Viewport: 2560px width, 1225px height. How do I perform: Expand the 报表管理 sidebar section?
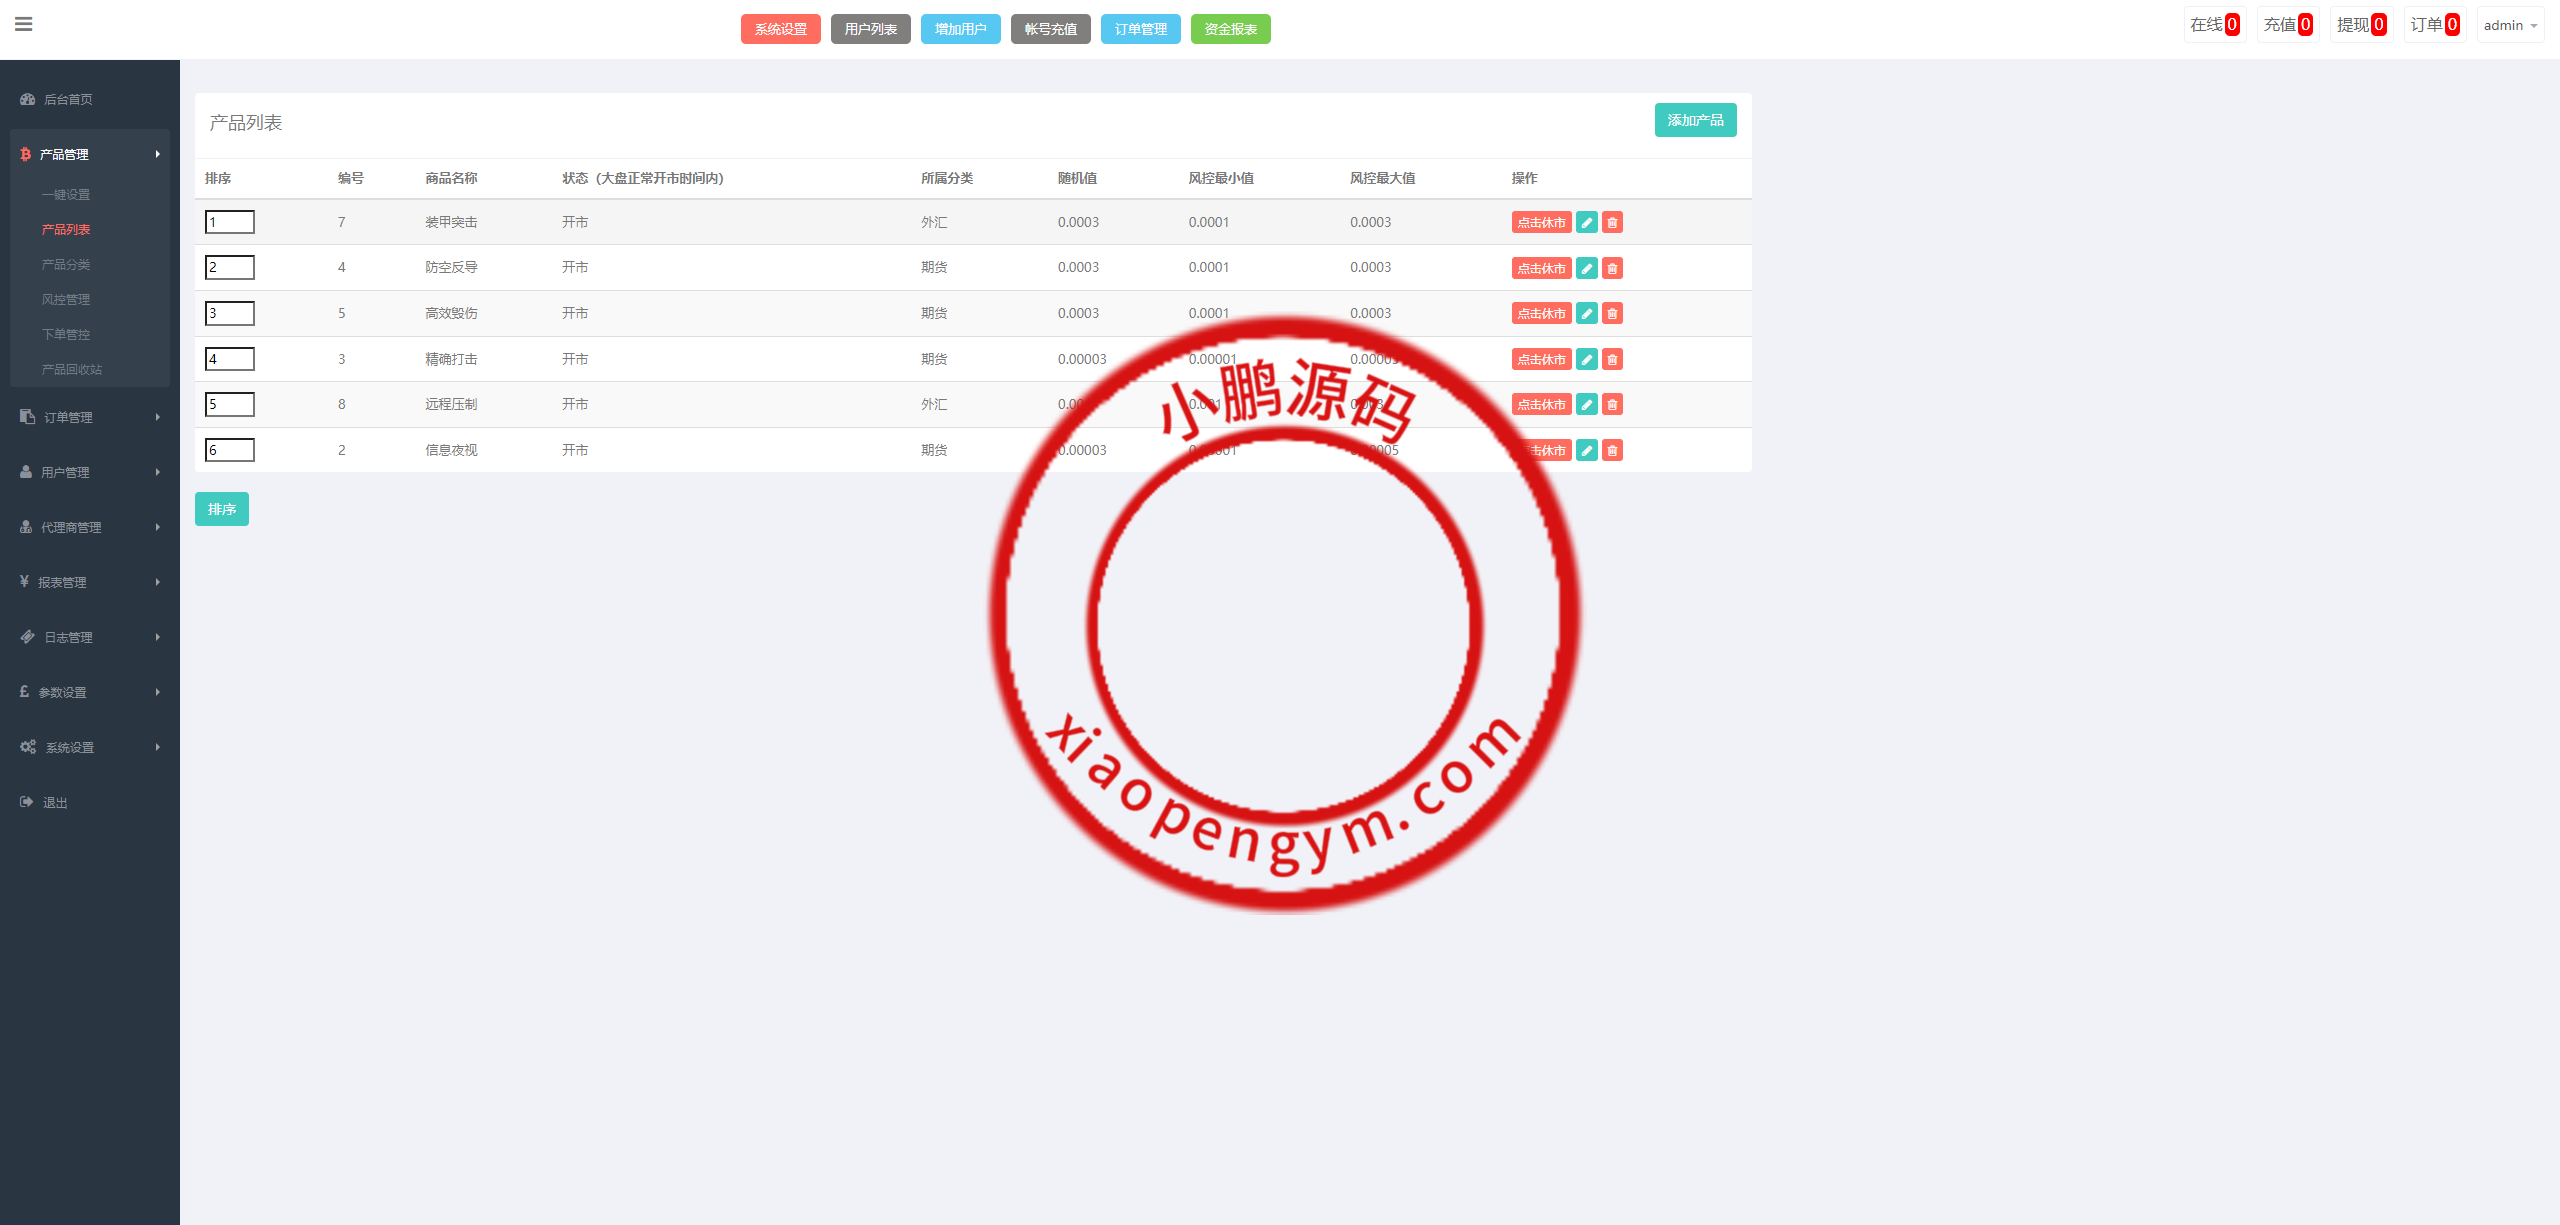[62, 581]
